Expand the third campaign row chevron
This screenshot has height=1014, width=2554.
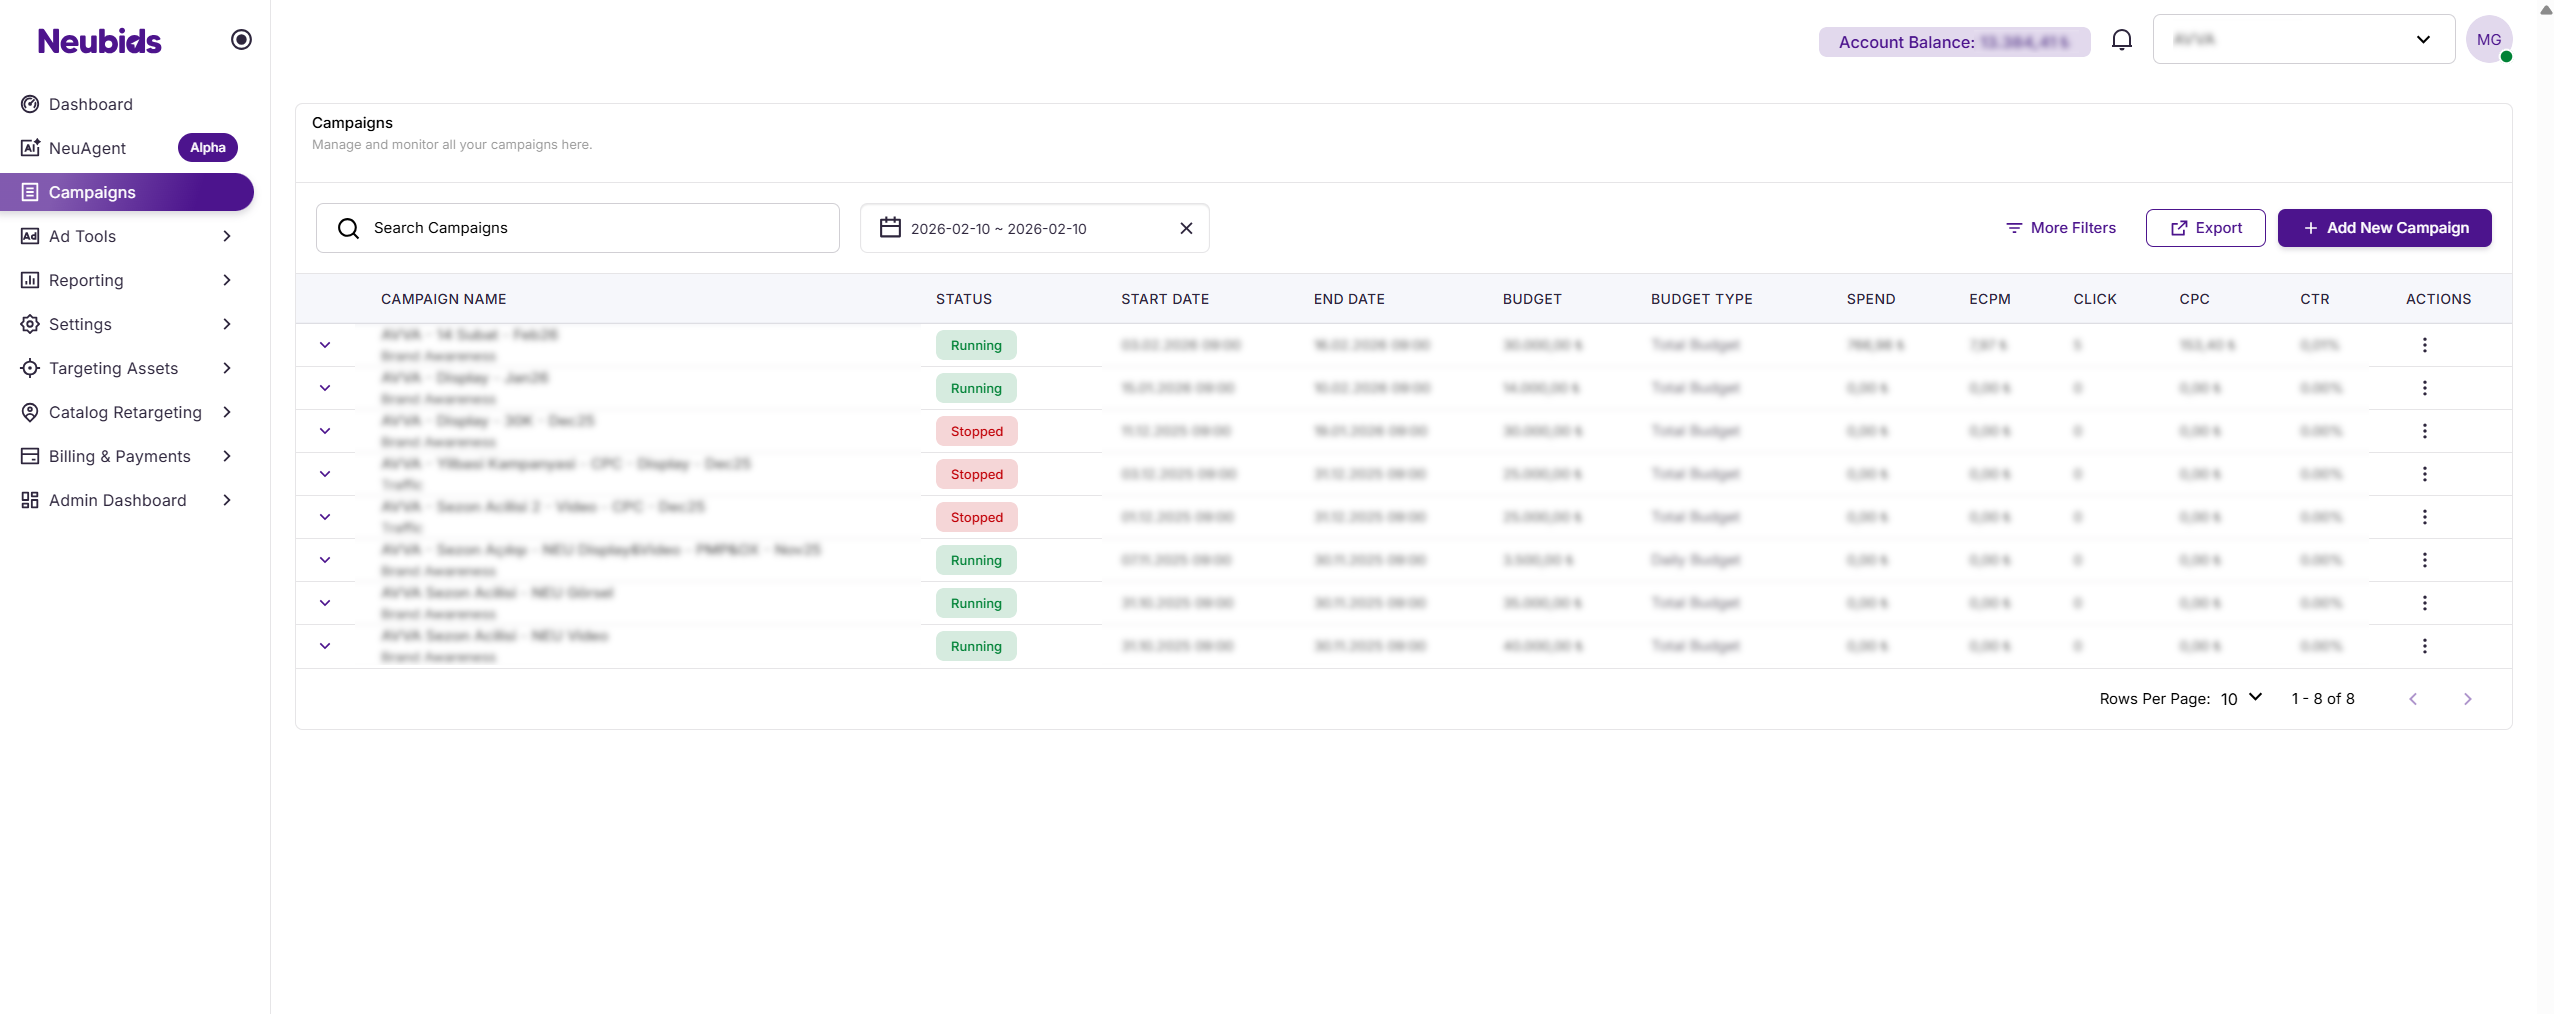pyautogui.click(x=325, y=431)
